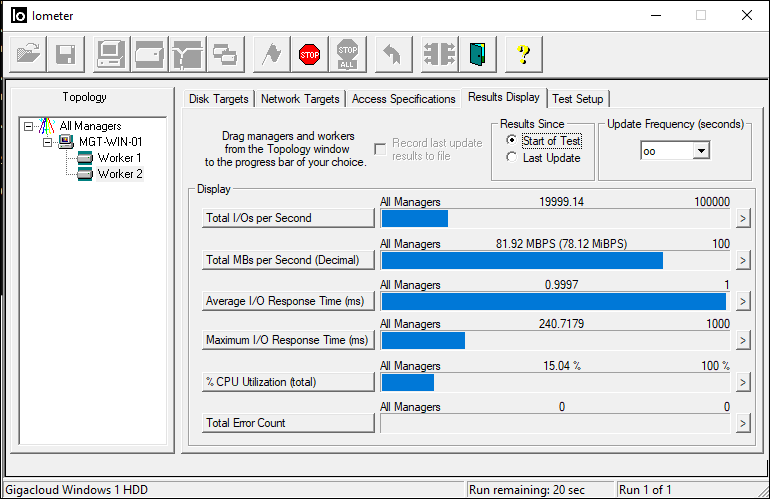Click the Total I/Os per Second button
Screen dimensions: 770x499
(x=288, y=218)
